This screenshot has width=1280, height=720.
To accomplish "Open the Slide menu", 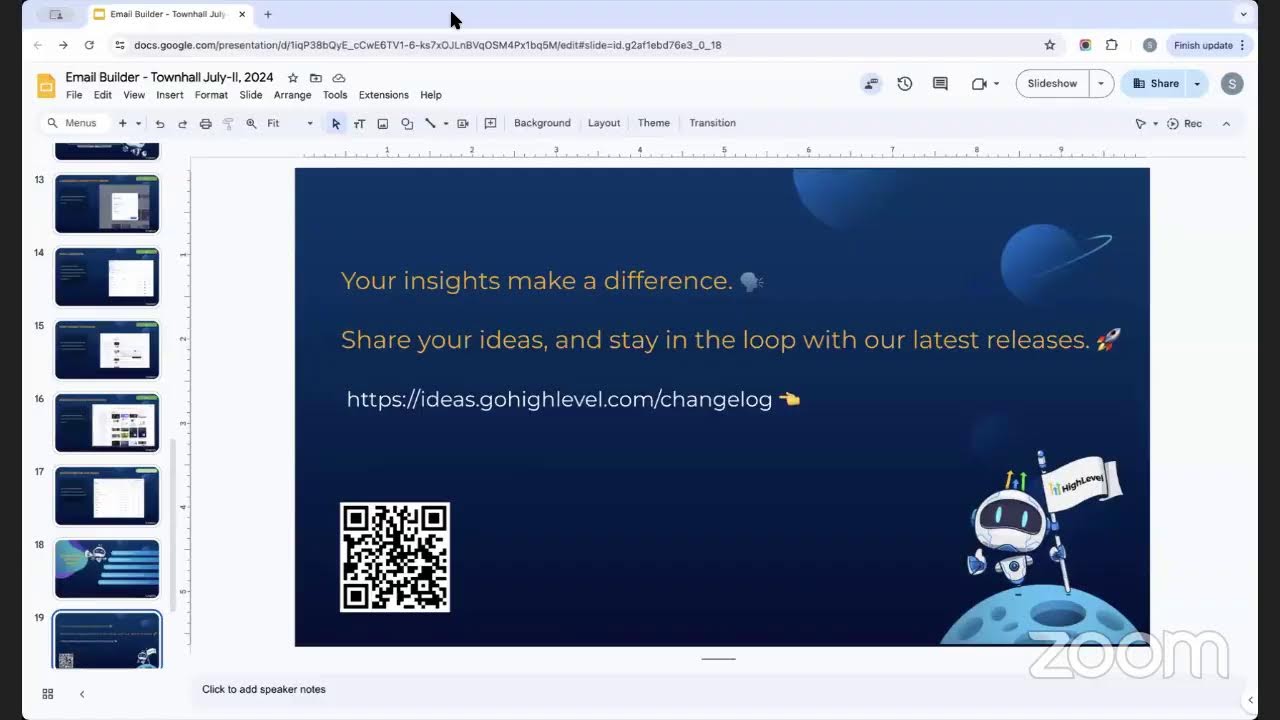I will pos(251,95).
